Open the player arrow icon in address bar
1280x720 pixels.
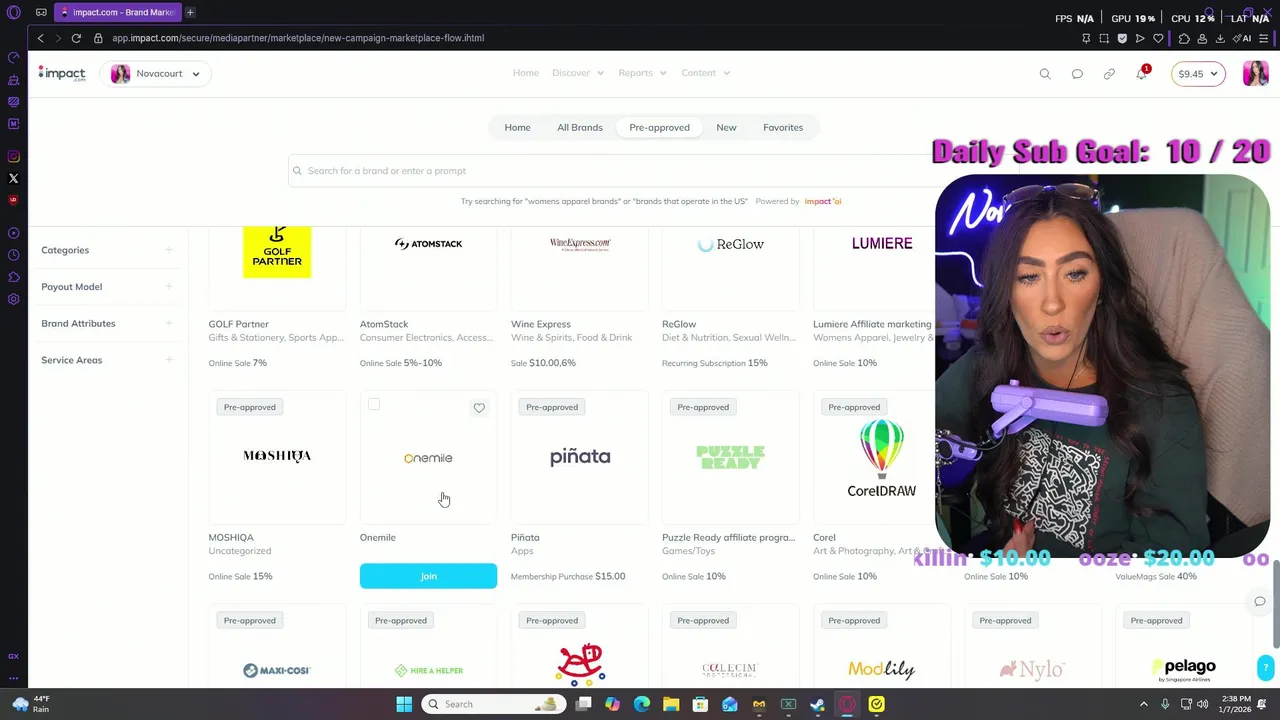1140,38
